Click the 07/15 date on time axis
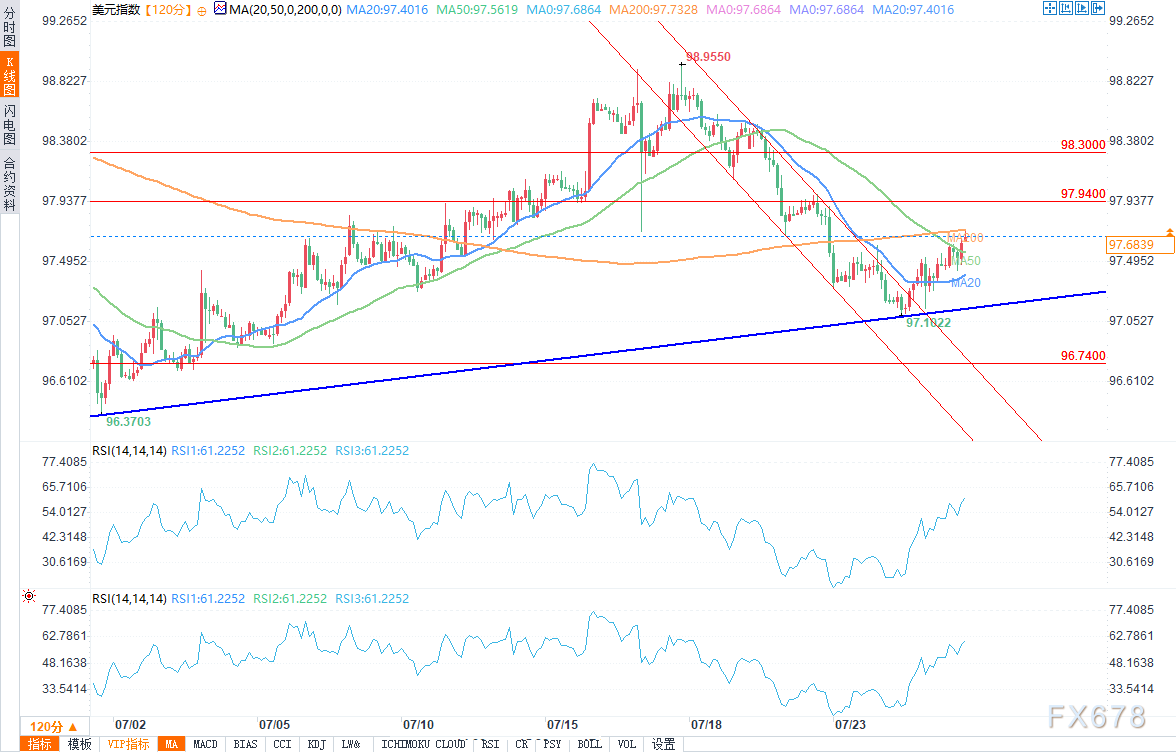This screenshot has height=752, width=1176. pyautogui.click(x=562, y=725)
